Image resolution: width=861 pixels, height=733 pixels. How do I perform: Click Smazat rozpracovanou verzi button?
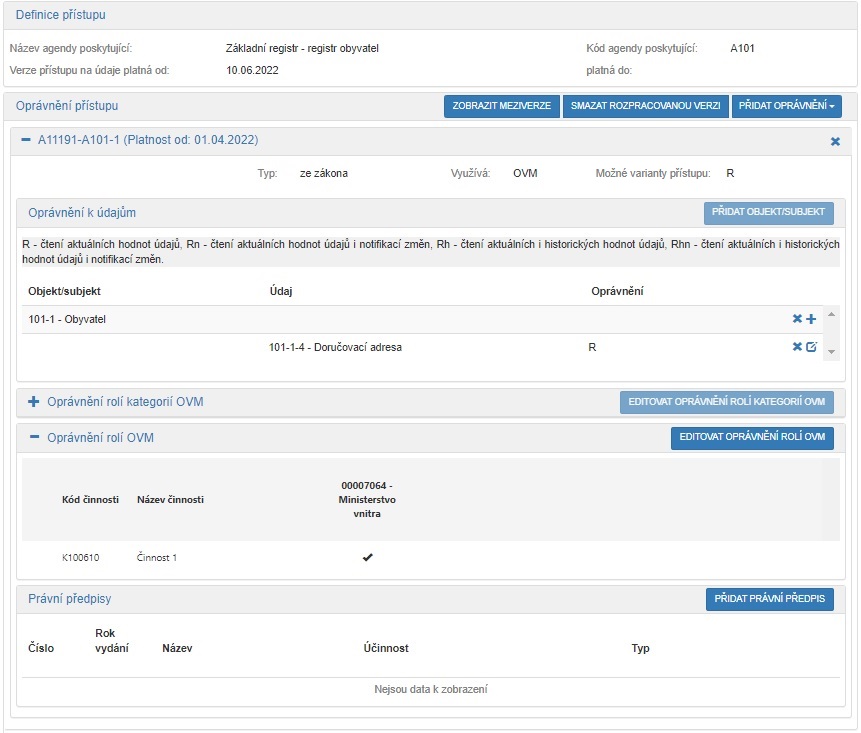click(645, 106)
